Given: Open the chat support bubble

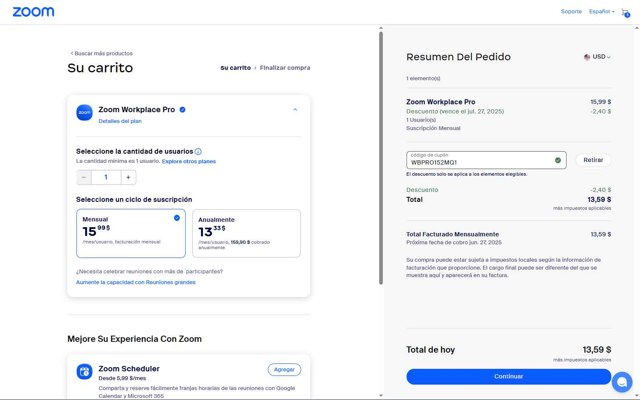Looking at the screenshot, I should point(622,382).
